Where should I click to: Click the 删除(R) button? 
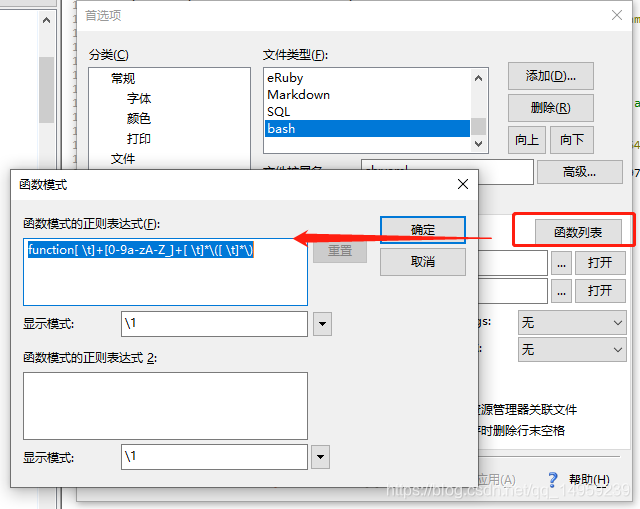pyautogui.click(x=551, y=108)
